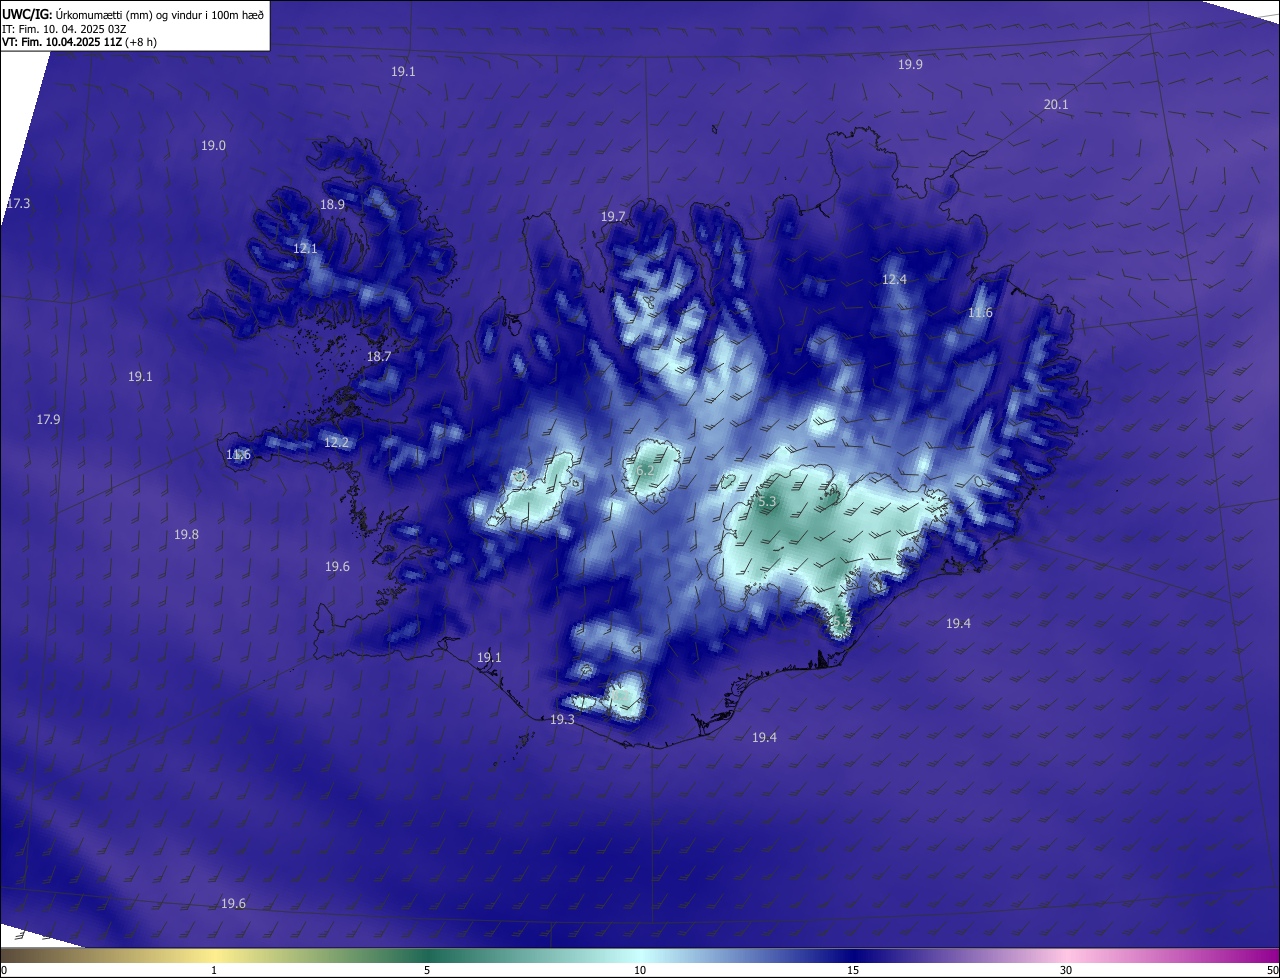The width and height of the screenshot is (1280, 978).
Task: Click the title 'Úrkomumætti (mm) og vindur í 100m hæð'
Action: coord(161,14)
